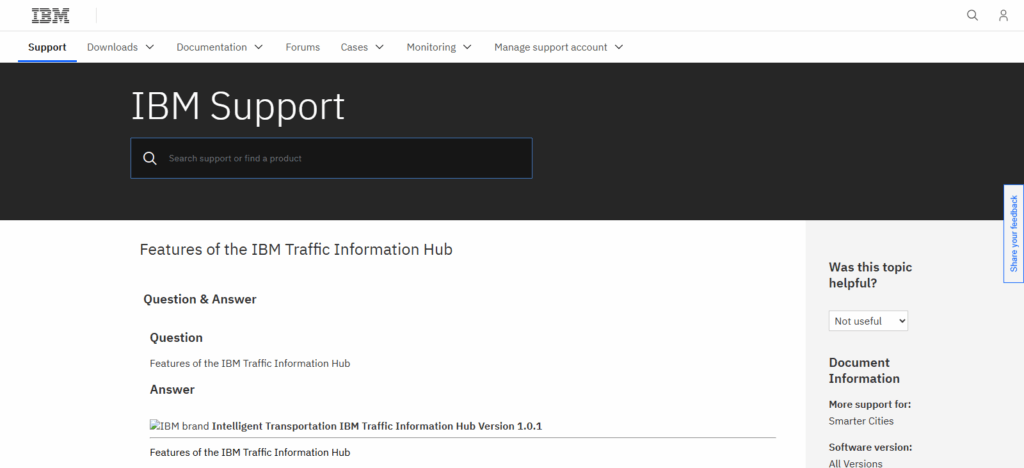Expand the Manage support account menu
The height and width of the screenshot is (468, 1024).
click(x=559, y=47)
